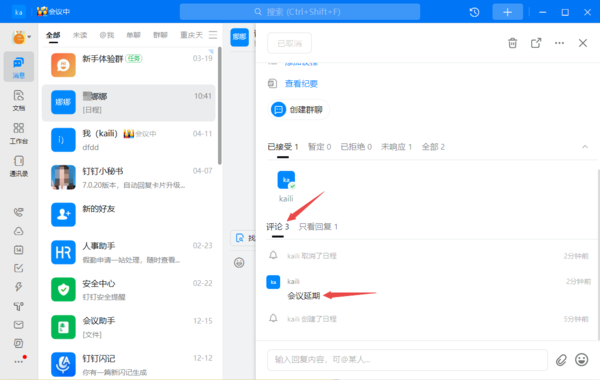The width and height of the screenshot is (600, 380).
Task: Open the phone calls icon in sidebar
Action: 18,212
